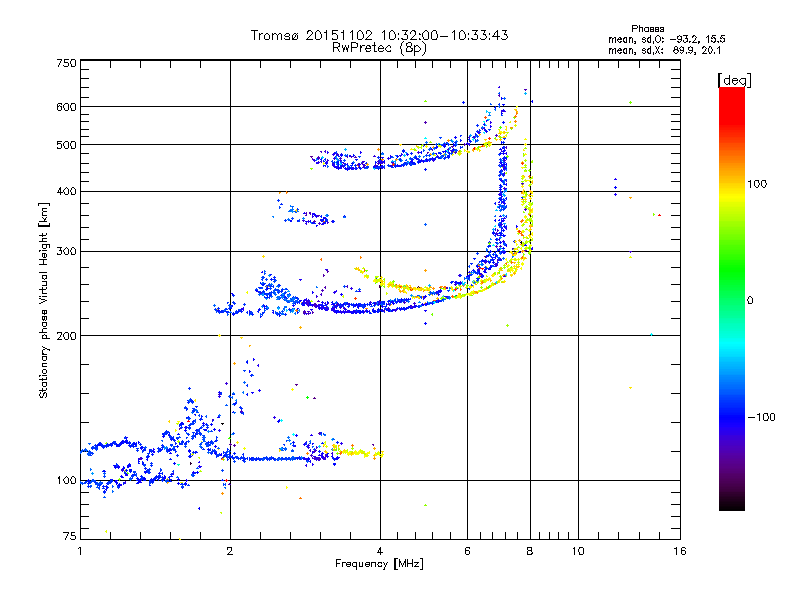Click the 'Frequency [MHz]' axis label
The width and height of the screenshot is (800, 600).
point(379,564)
